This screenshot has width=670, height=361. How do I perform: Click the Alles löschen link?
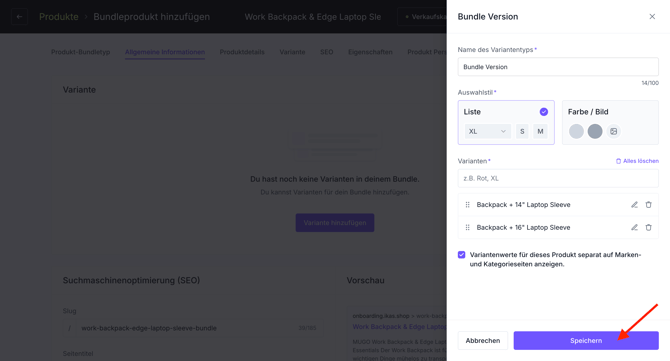pyautogui.click(x=637, y=161)
